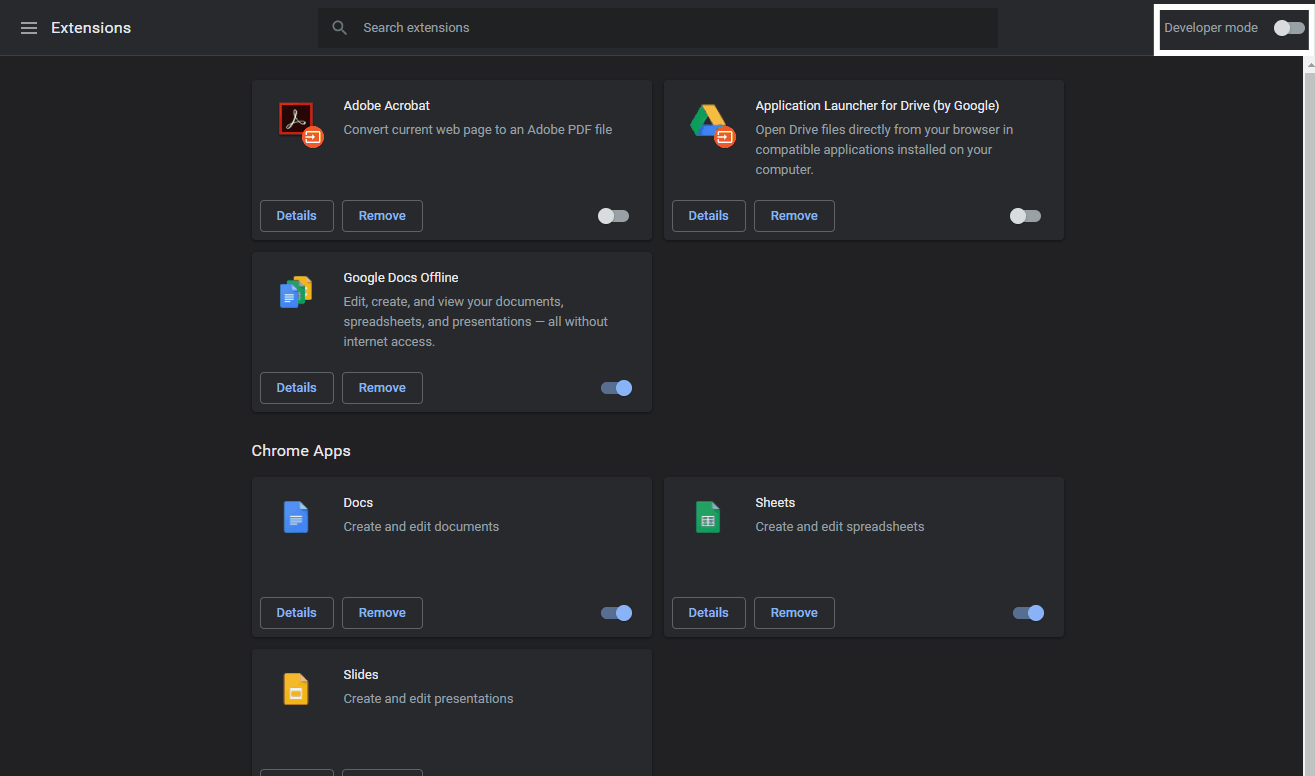Screen dimensions: 1315x776
Task: Click the search magnifier icon
Action: pyautogui.click(x=340, y=28)
